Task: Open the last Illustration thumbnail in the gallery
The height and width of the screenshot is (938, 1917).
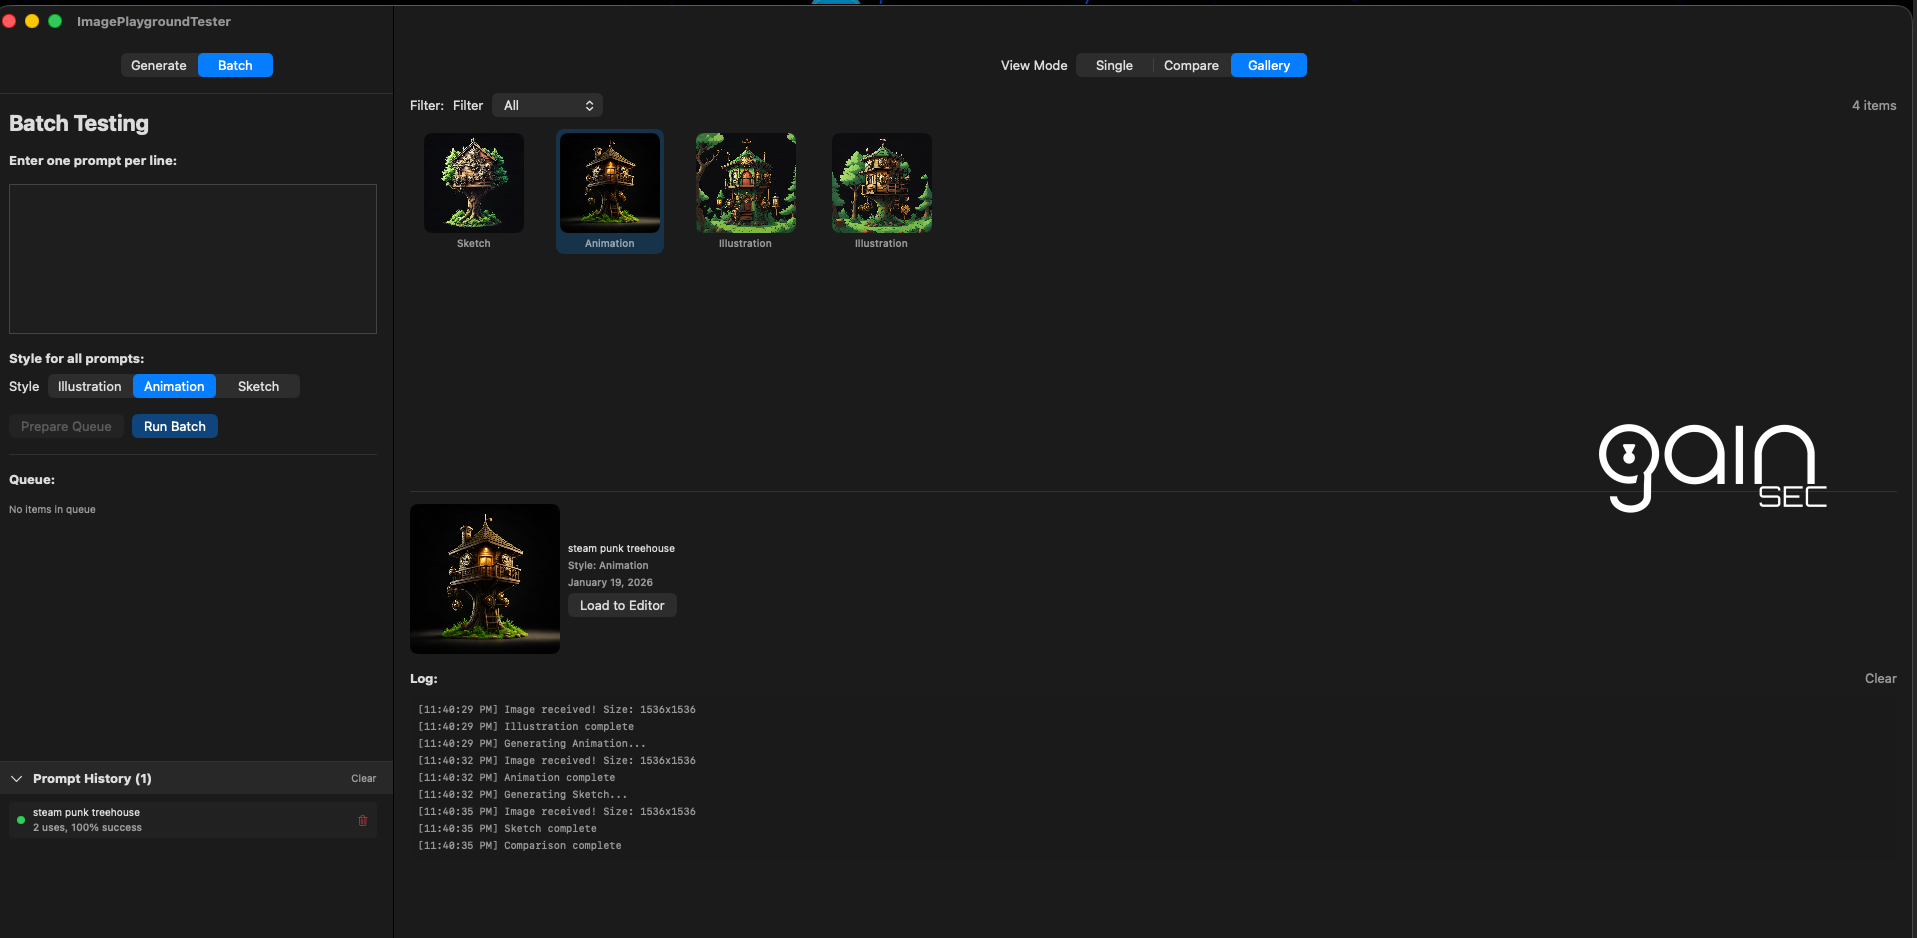Action: point(881,184)
